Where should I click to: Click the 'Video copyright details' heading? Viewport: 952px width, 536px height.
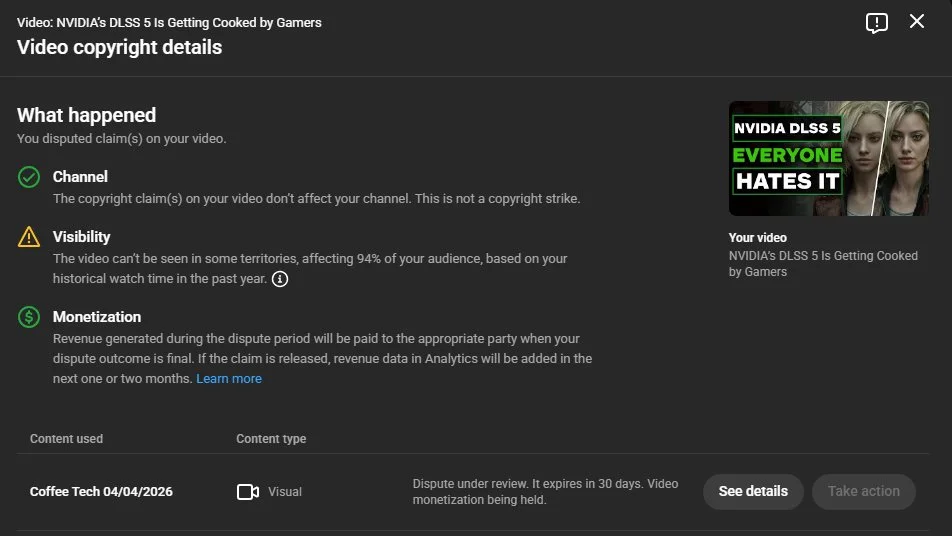[x=119, y=47]
